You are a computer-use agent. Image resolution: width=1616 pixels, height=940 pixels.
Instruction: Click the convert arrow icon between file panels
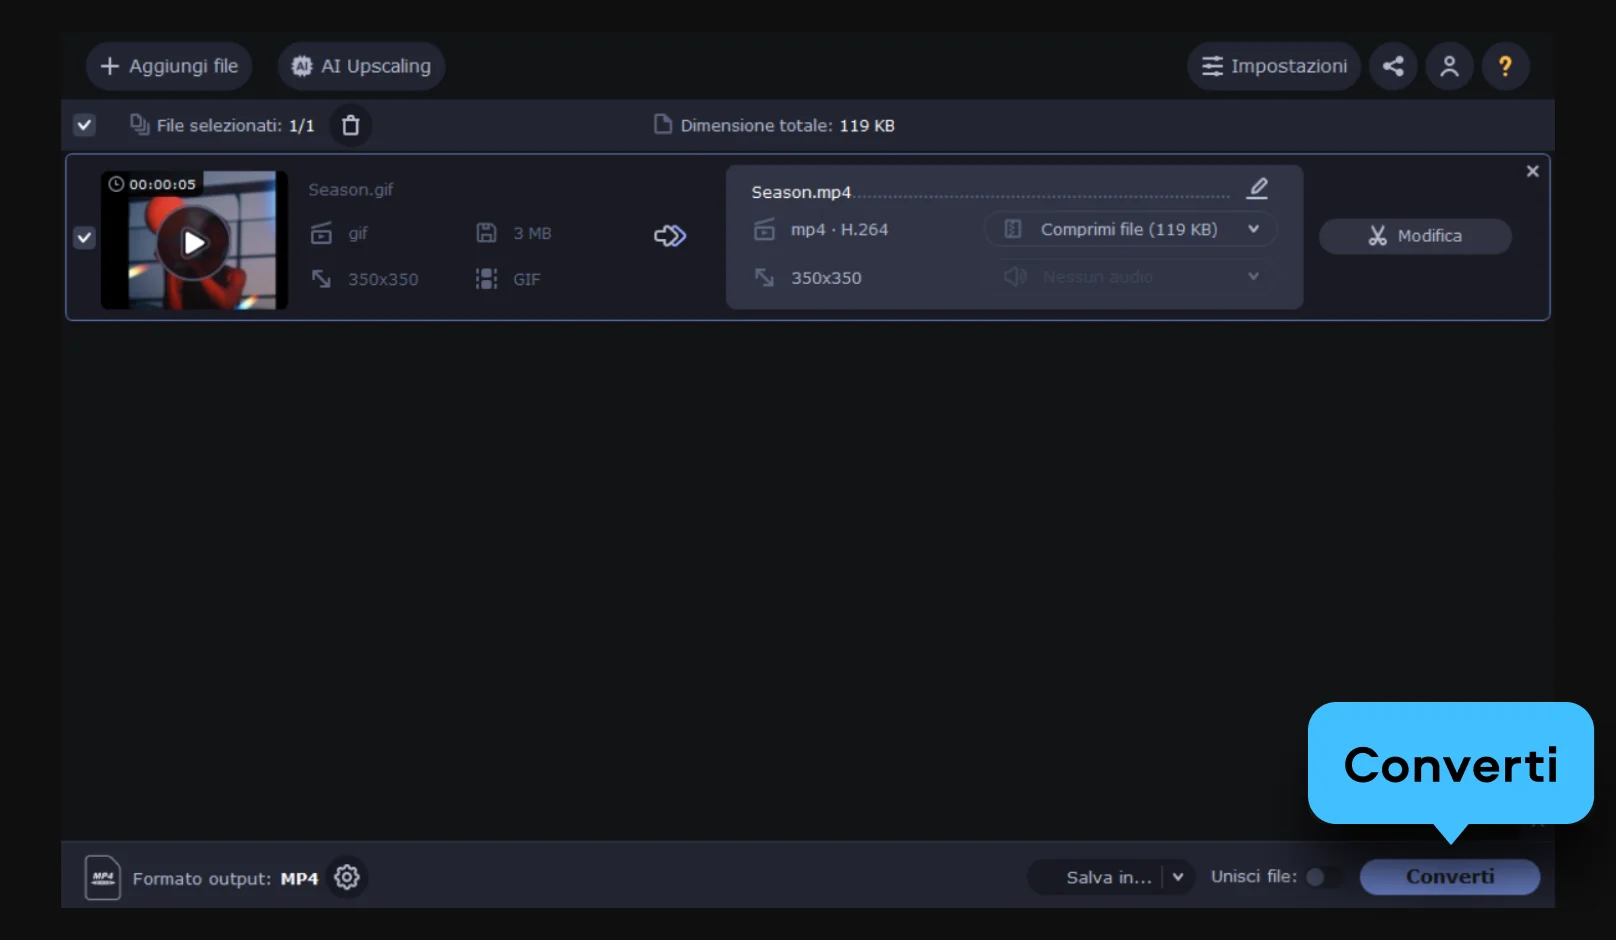pyautogui.click(x=669, y=236)
